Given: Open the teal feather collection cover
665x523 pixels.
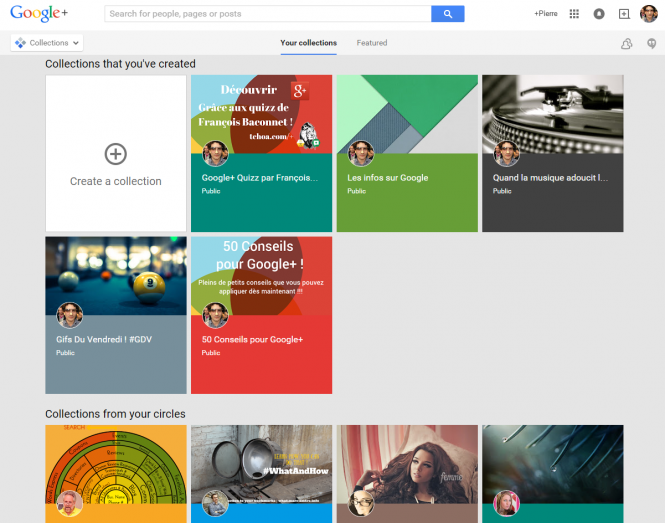Looking at the screenshot, I should (x=553, y=464).
